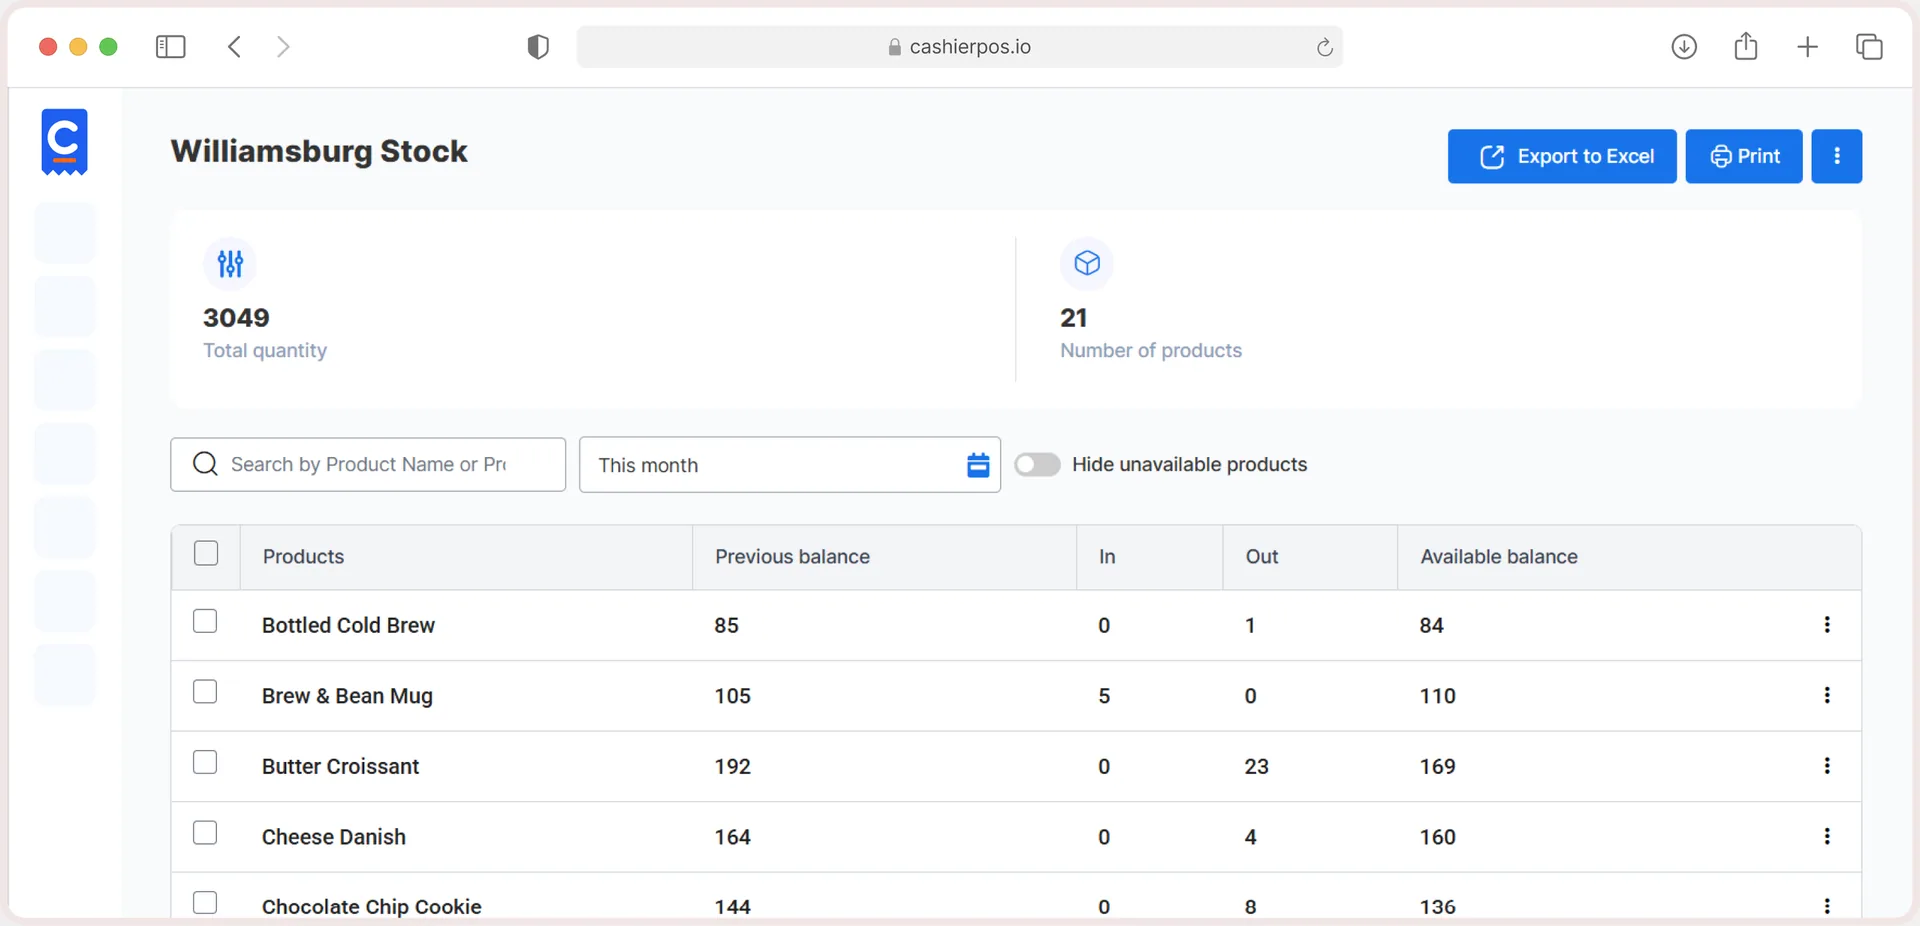Go forward with the browser arrow
Image resolution: width=1920 pixels, height=926 pixels.
[x=283, y=47]
